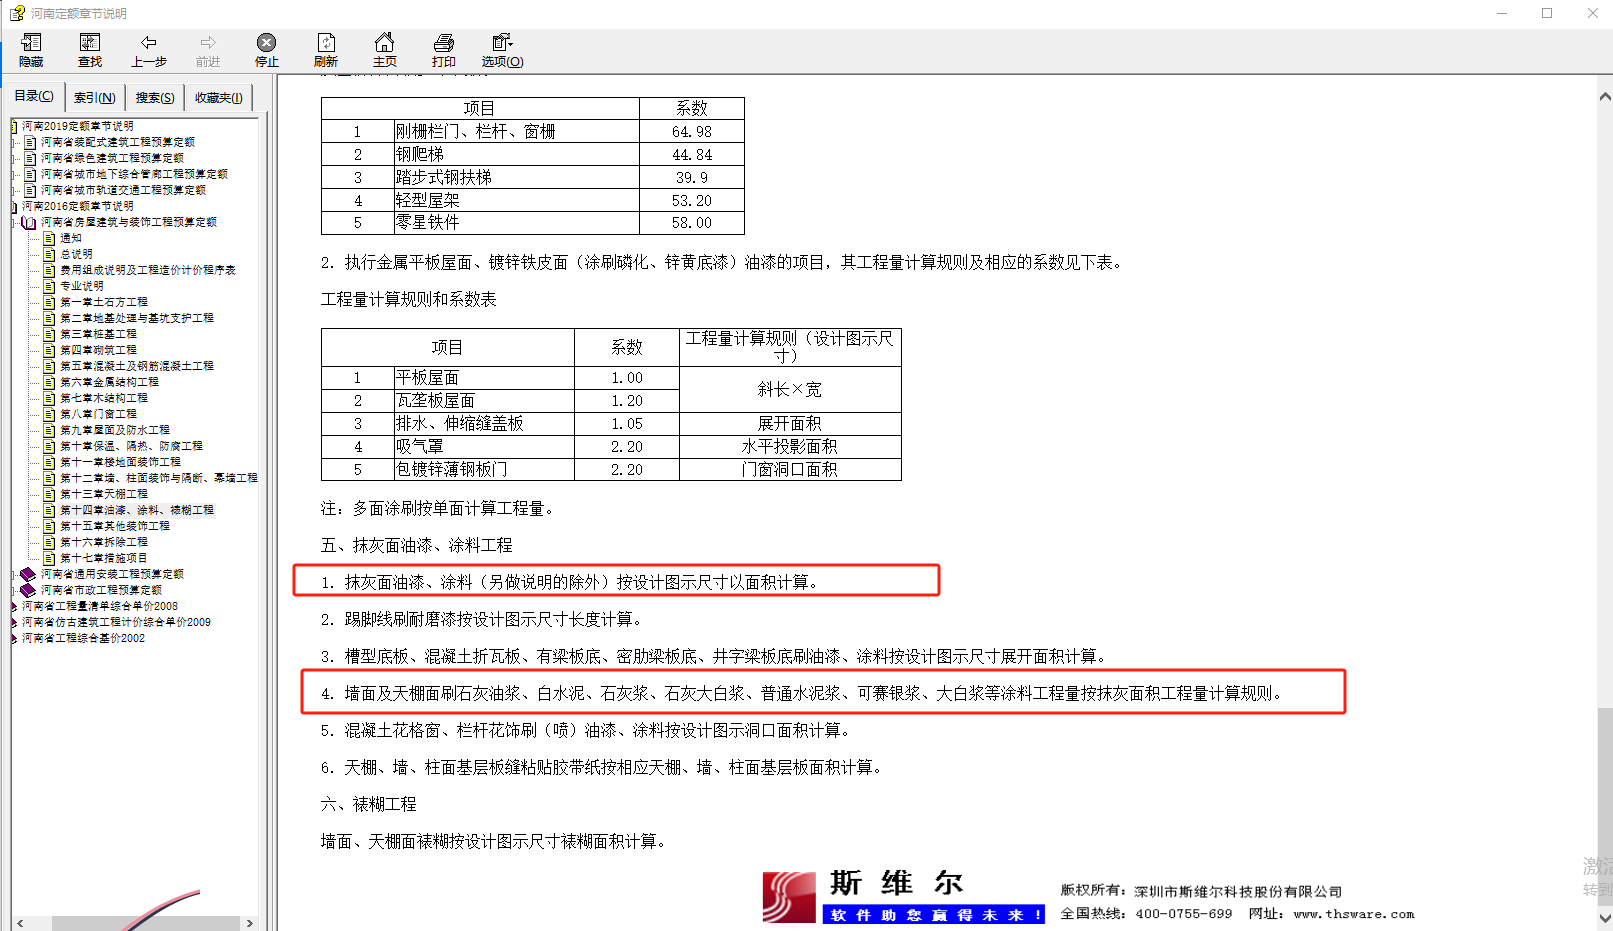Open 第十二章墙、柱面装饰与隔断、幕墙工程 topic
Viewport: 1613px width, 931px height.
pos(159,478)
